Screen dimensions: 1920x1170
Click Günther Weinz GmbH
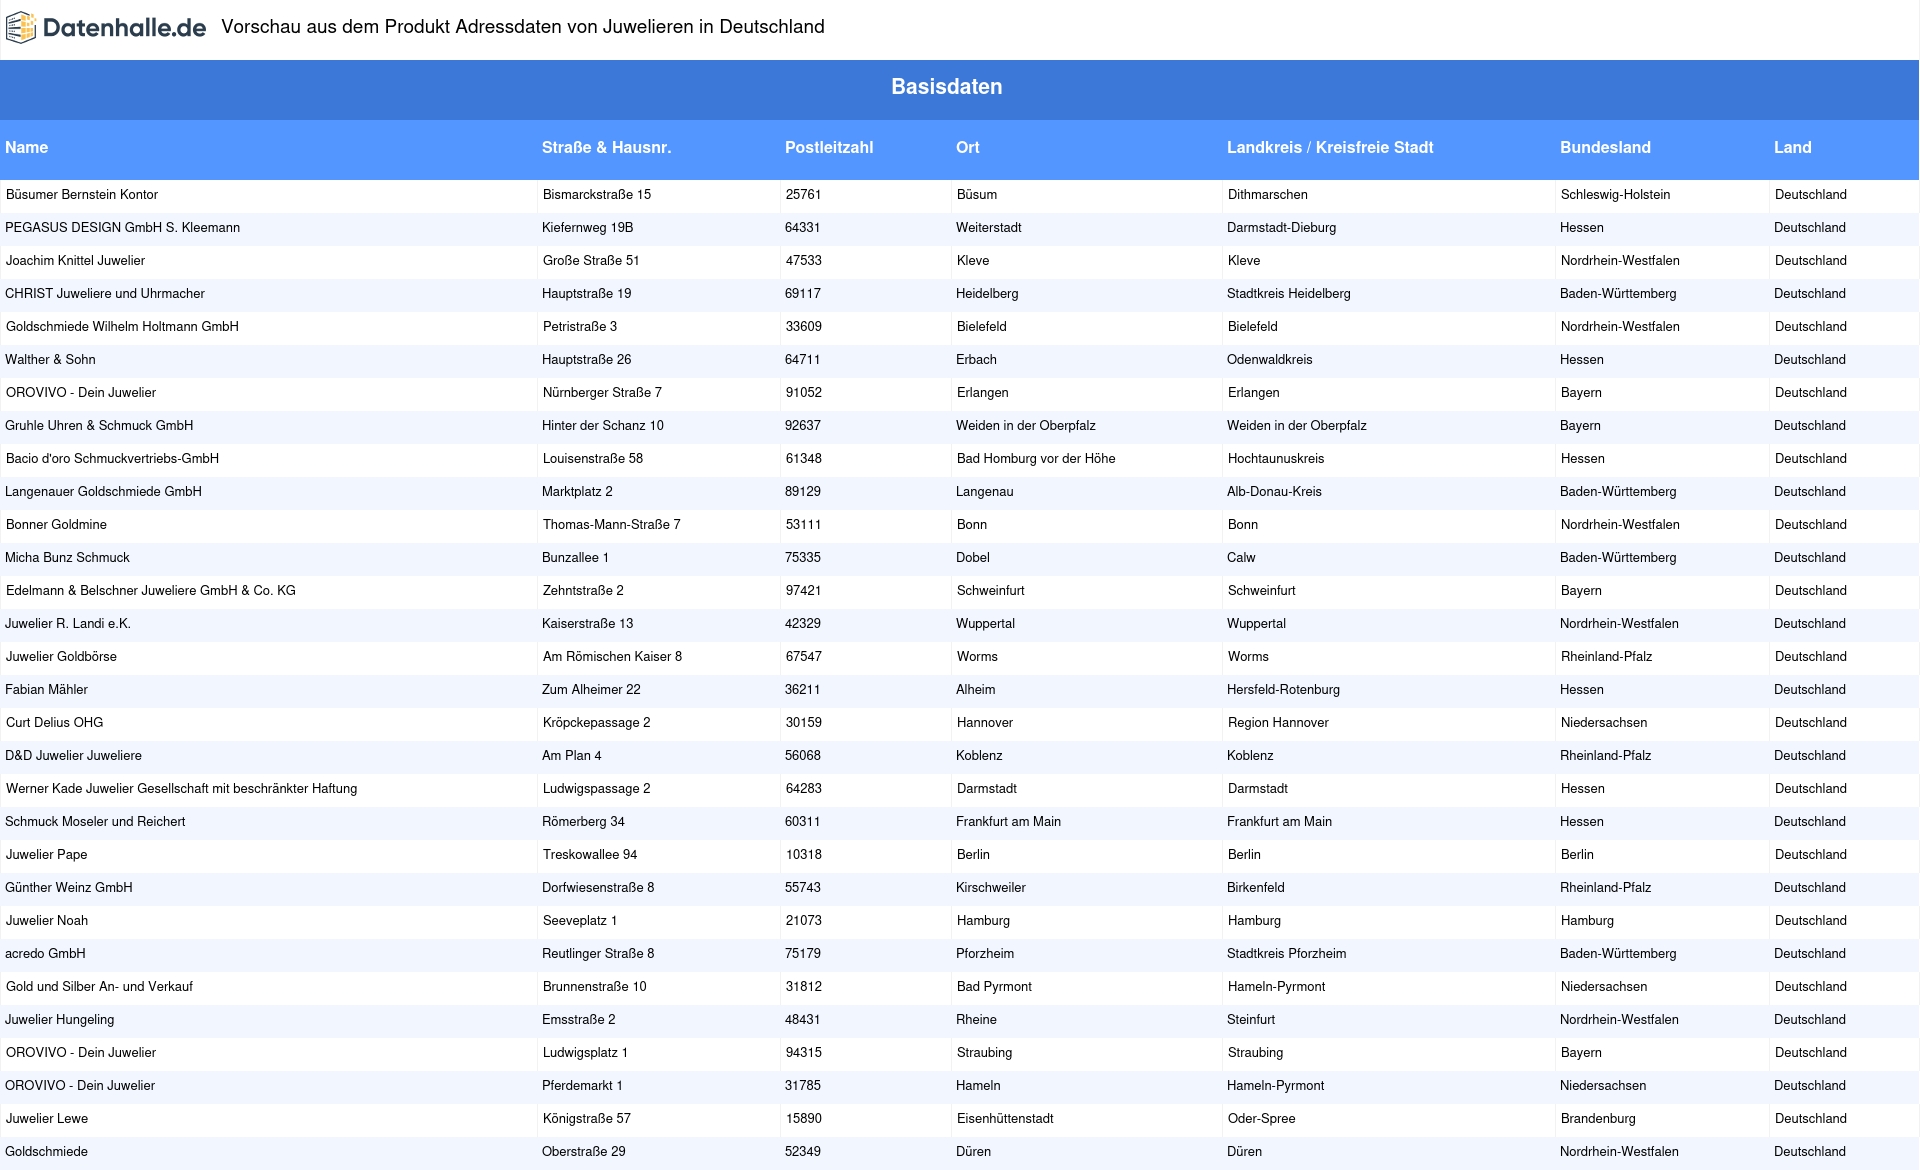pos(69,888)
